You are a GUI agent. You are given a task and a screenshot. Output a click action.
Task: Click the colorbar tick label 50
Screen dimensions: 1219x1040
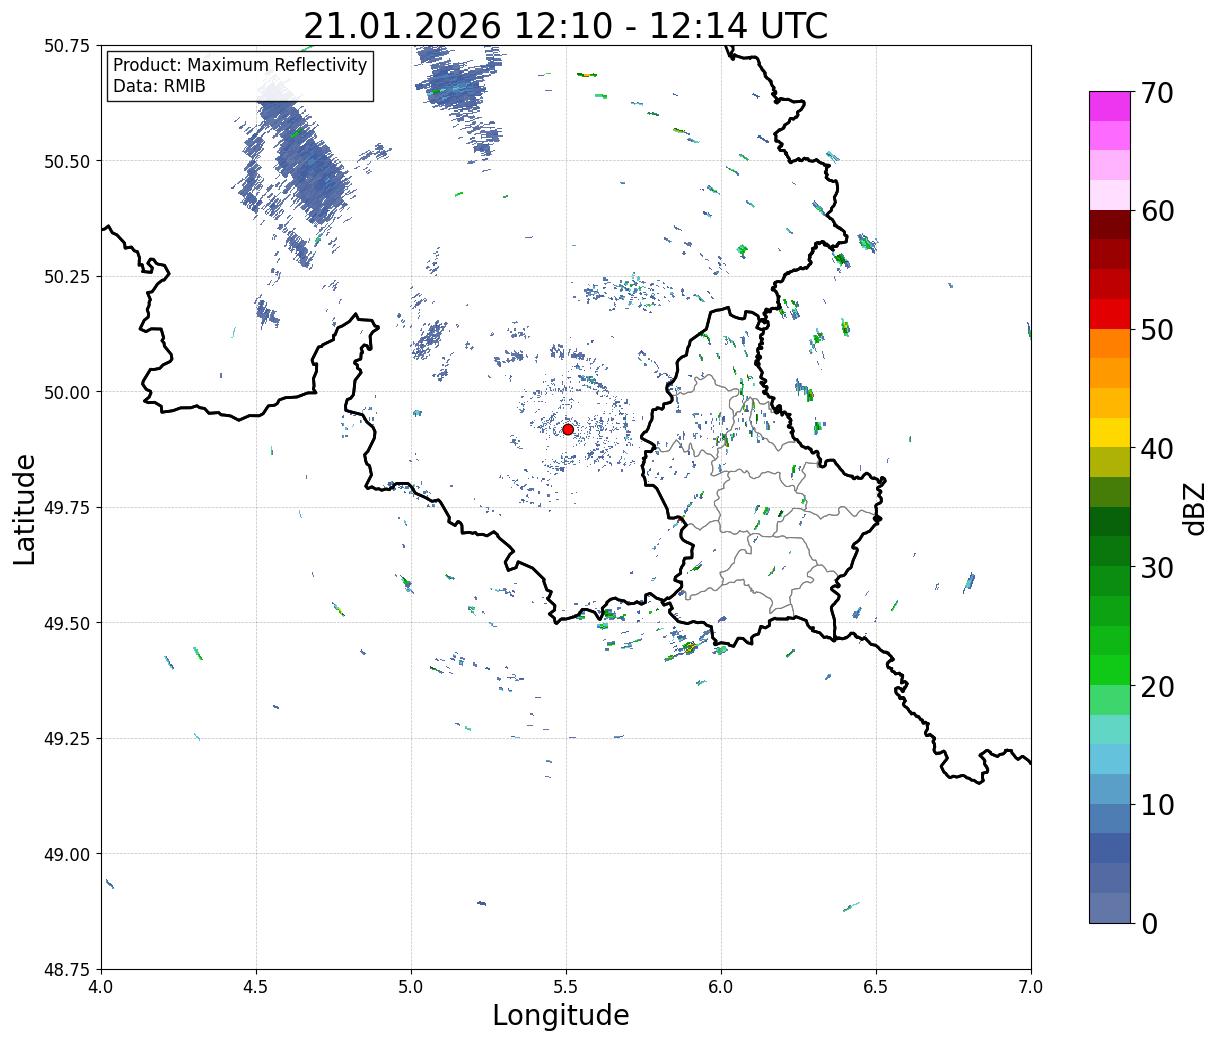coord(1157,330)
